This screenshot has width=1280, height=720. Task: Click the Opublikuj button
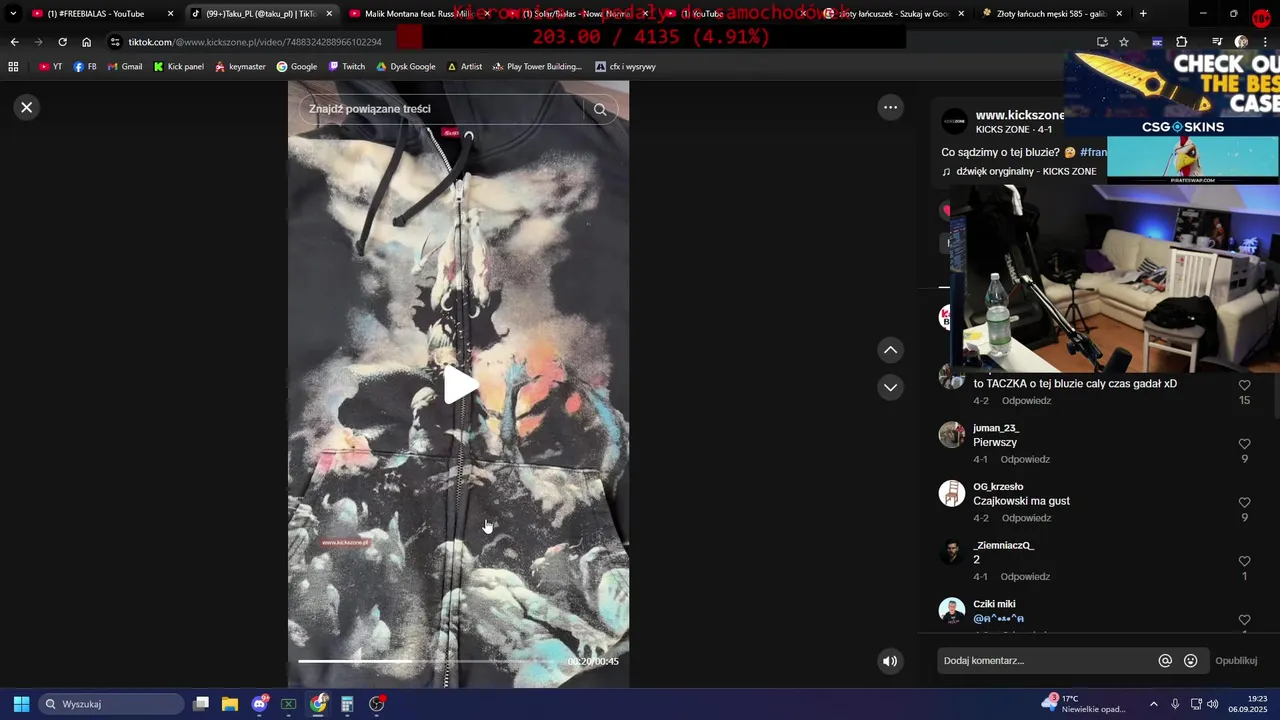pos(1236,661)
